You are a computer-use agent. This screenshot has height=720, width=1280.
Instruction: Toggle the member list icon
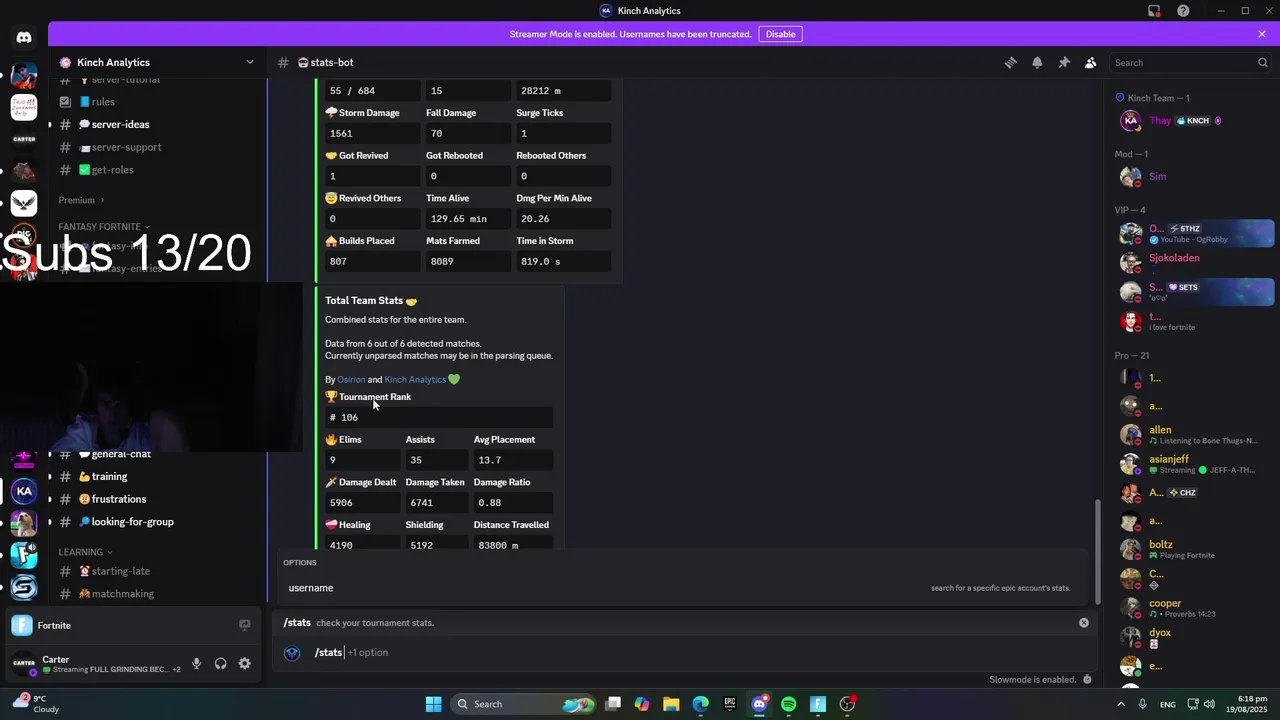point(1091,62)
